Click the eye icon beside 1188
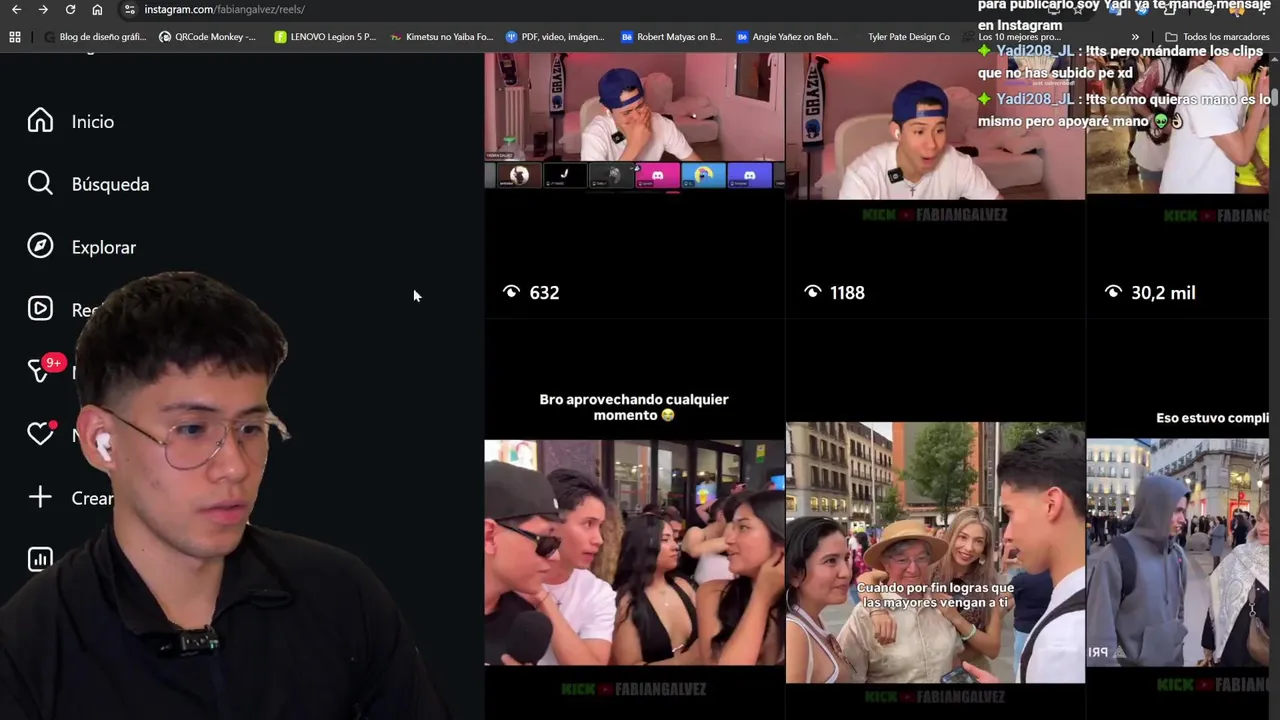 pyautogui.click(x=812, y=292)
